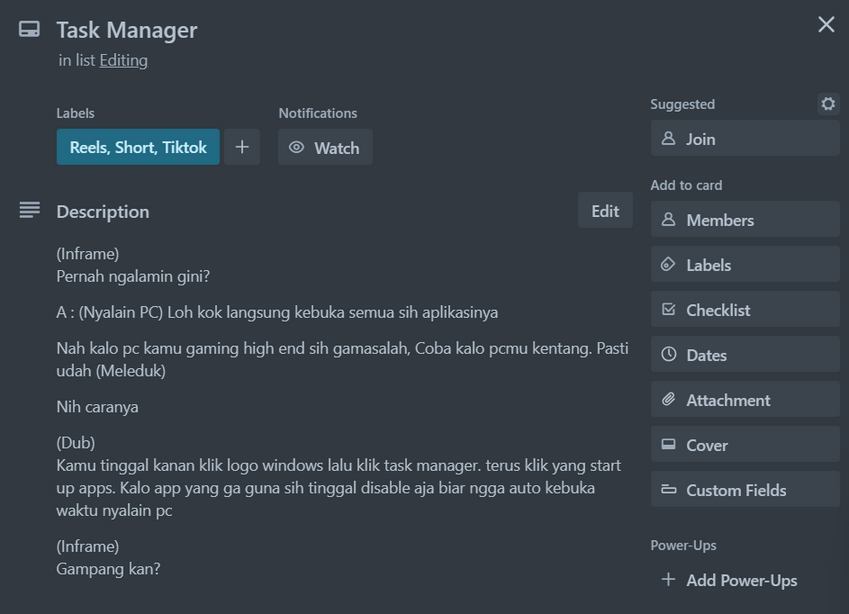Click the Task Manager card title
Image resolution: width=849 pixels, height=614 pixels.
pos(127,30)
